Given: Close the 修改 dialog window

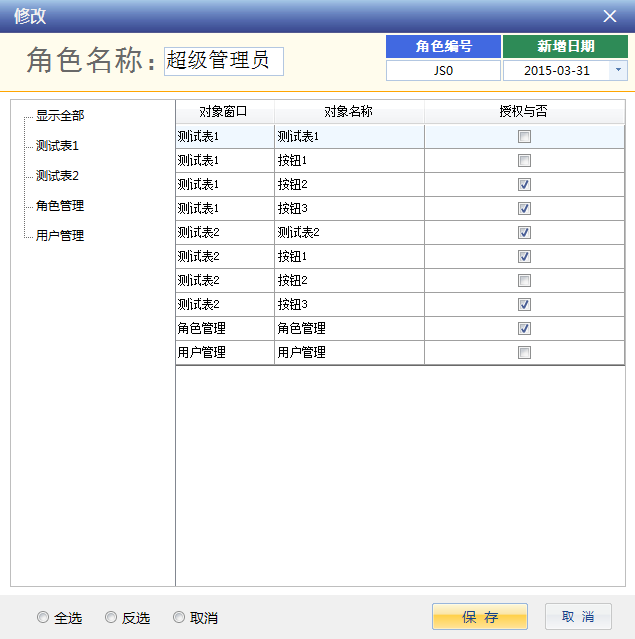Looking at the screenshot, I should [610, 16].
